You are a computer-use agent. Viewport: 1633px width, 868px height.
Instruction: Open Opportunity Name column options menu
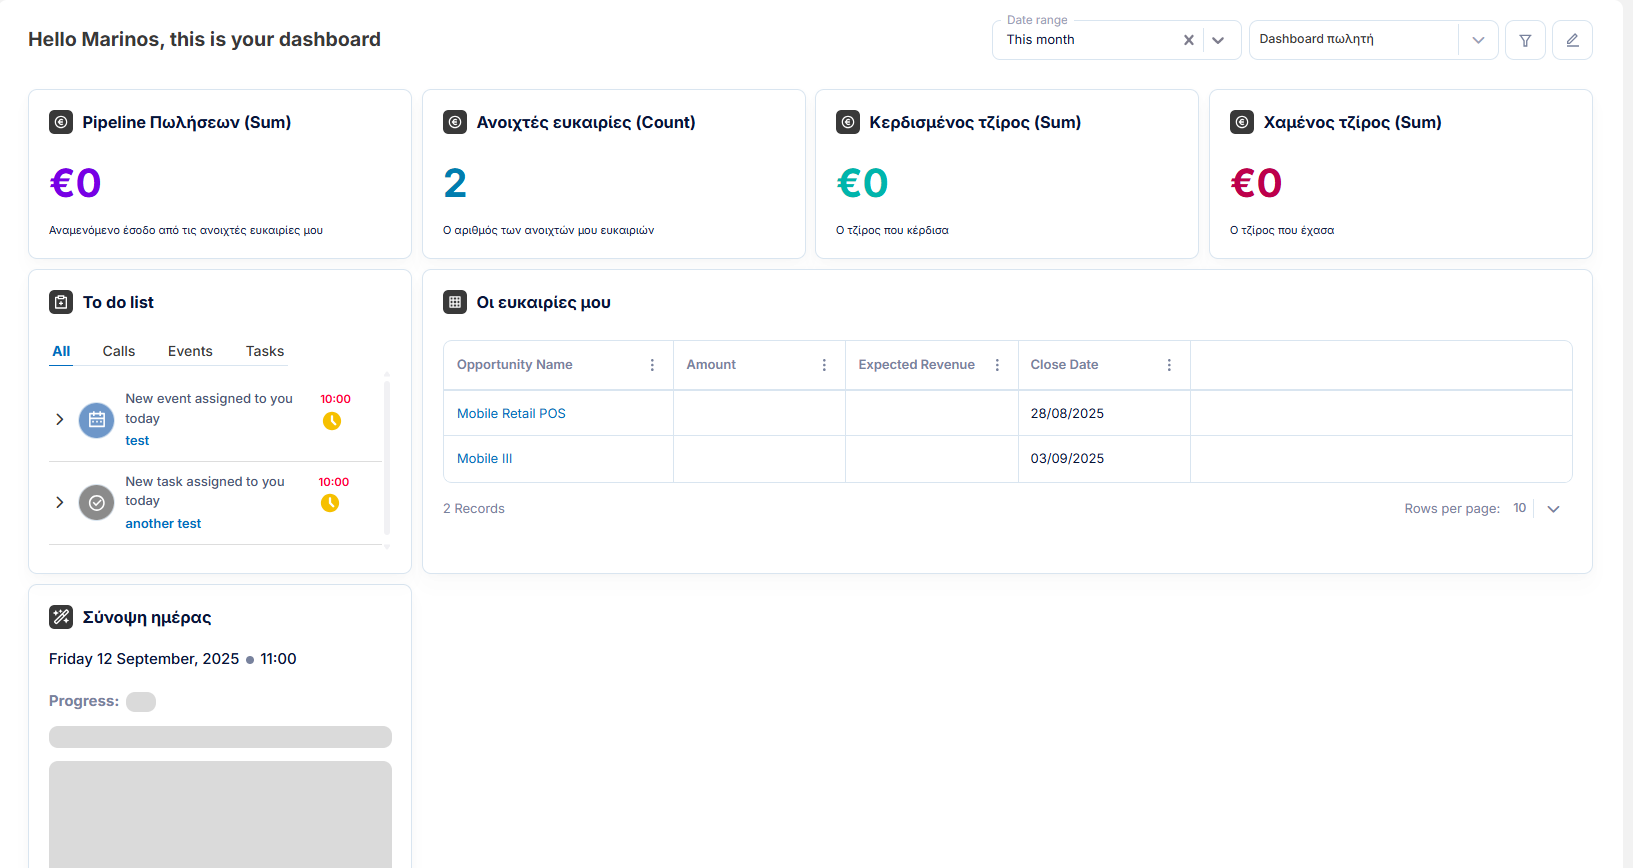tap(652, 365)
